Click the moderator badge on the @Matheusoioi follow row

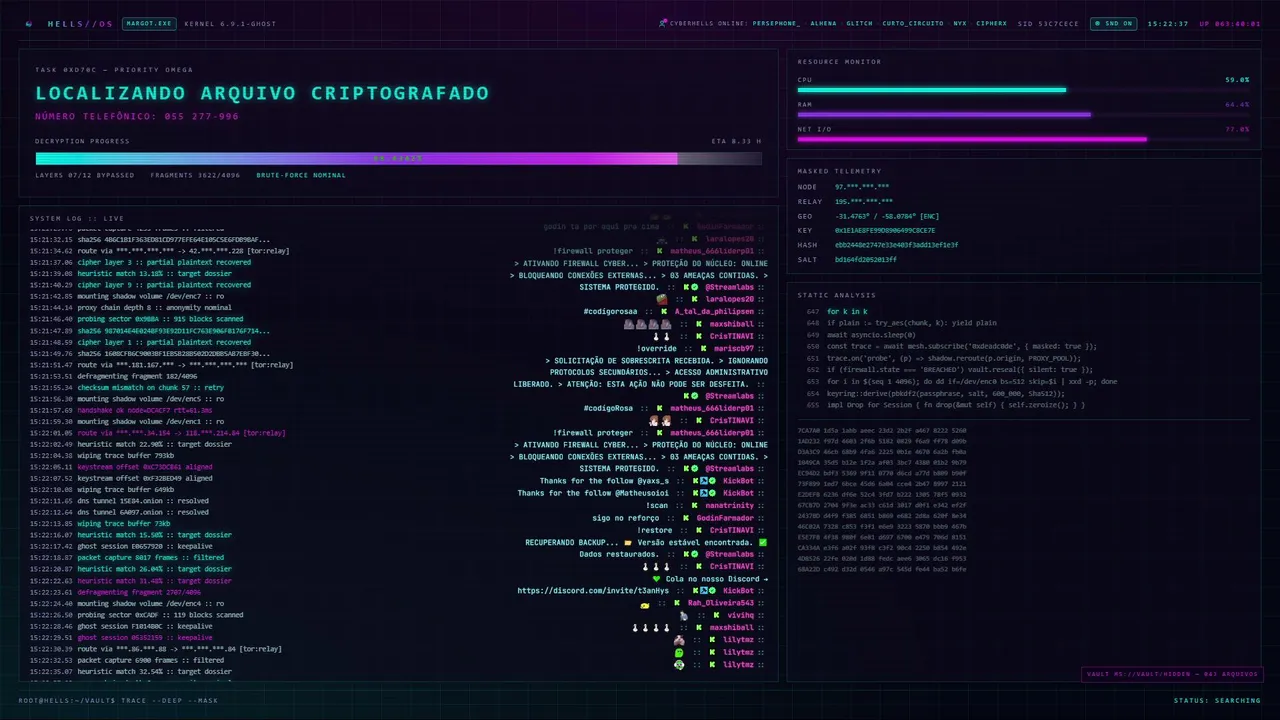(704, 493)
